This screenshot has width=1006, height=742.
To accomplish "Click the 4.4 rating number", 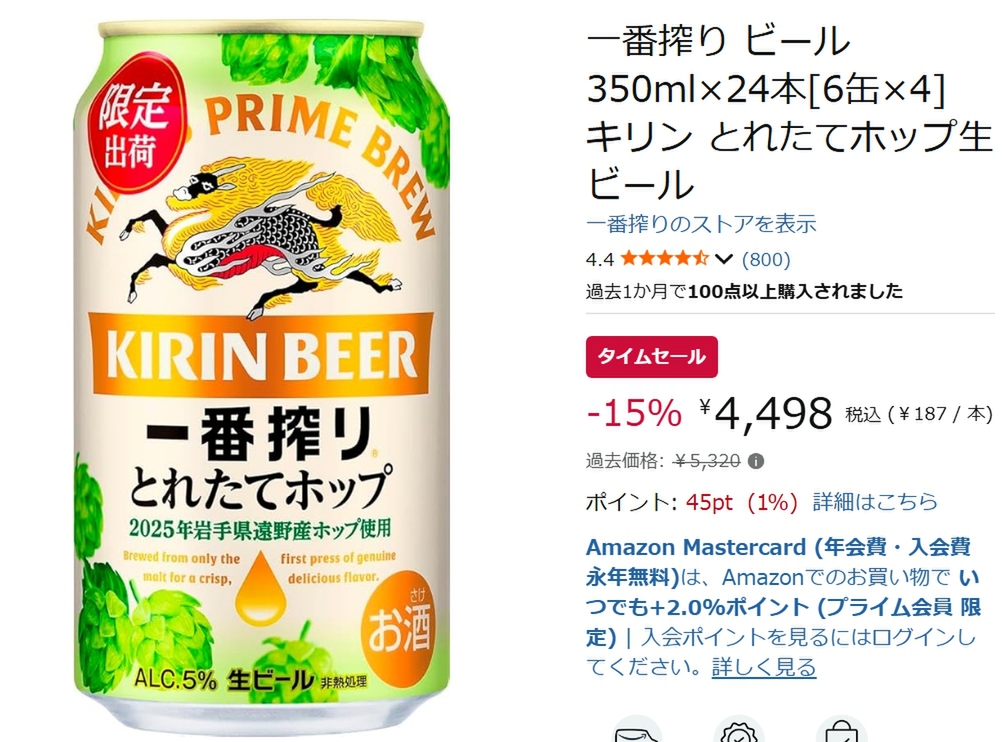I will pos(599,260).
